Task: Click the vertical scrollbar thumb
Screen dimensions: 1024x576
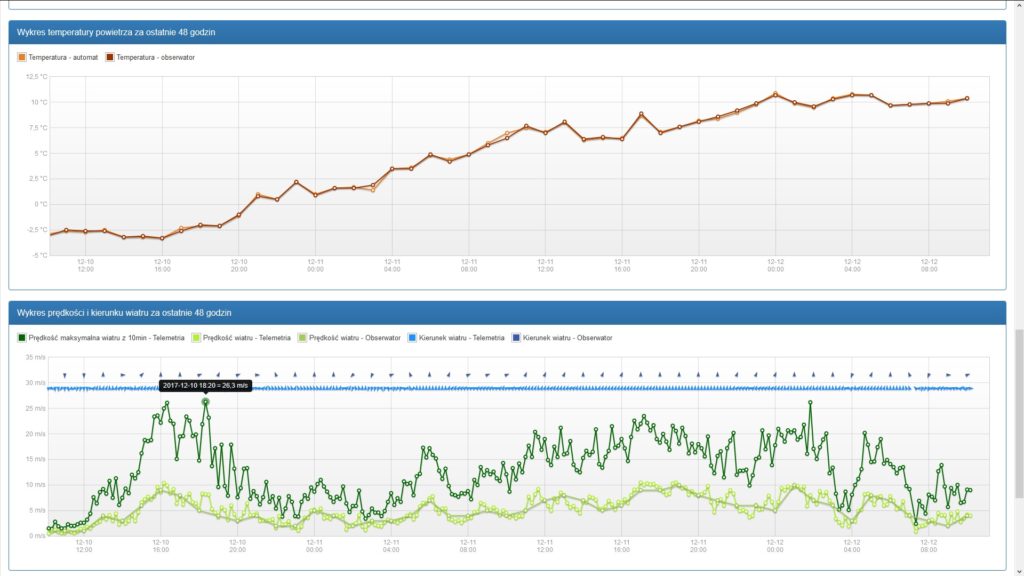Action: pos(1019,413)
